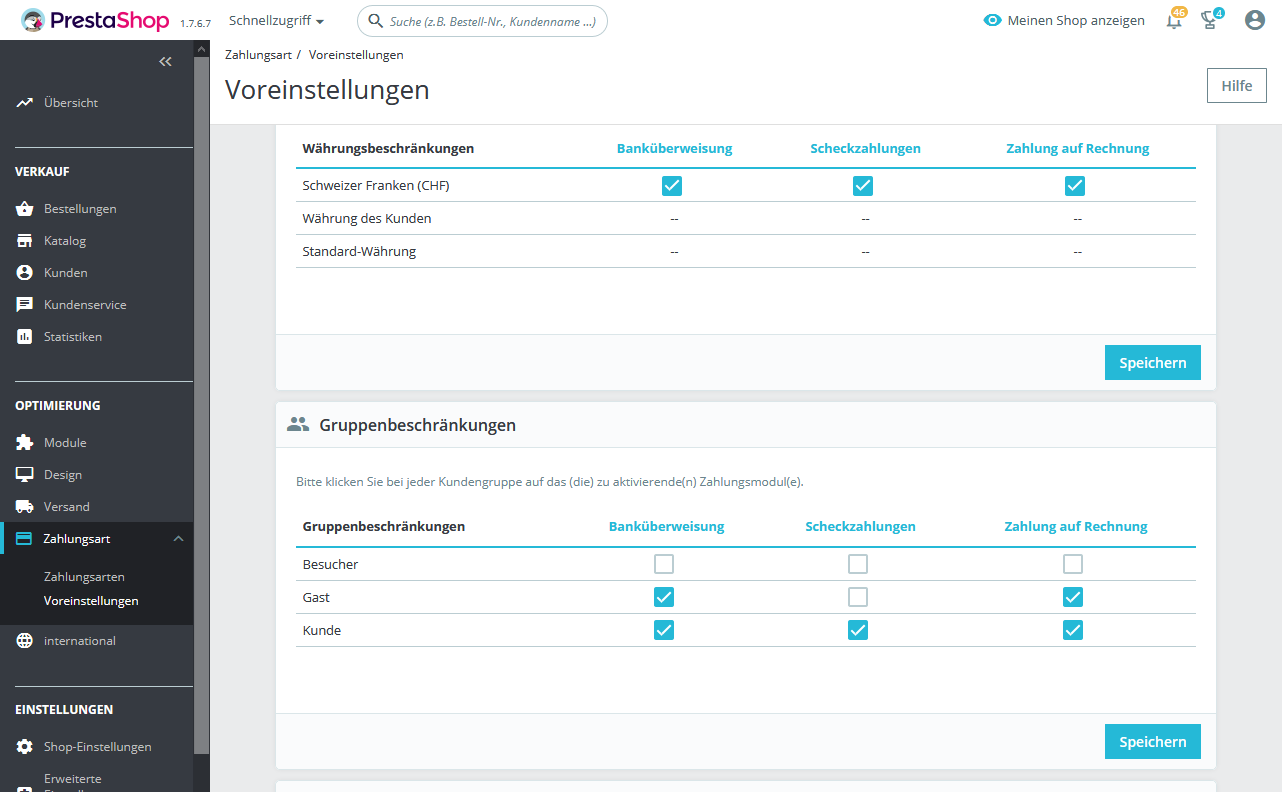Screen dimensions: 1282x792
Task: Collapse the sidebar with double-chevron icon
Action: coord(166,62)
